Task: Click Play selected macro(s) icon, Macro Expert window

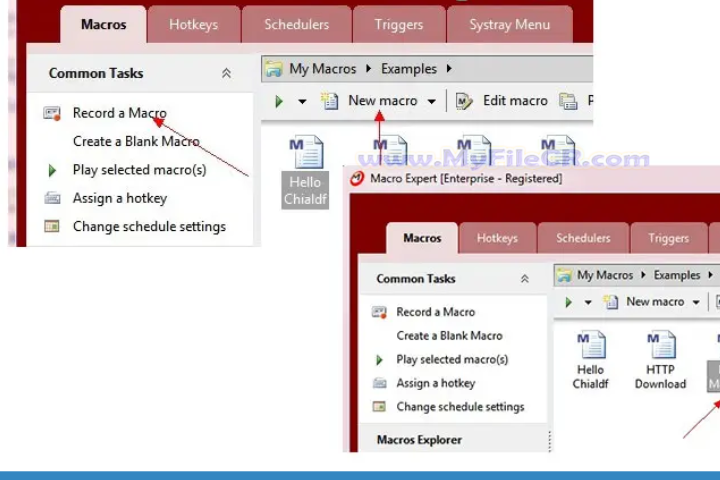Action: [379, 360]
